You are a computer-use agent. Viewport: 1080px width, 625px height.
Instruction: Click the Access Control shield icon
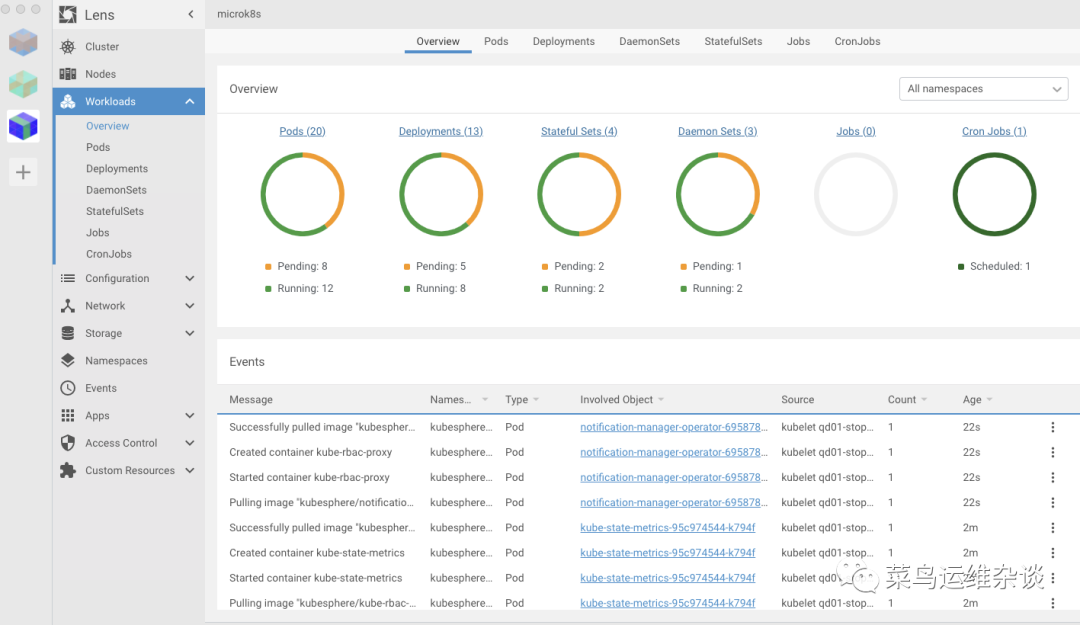tap(68, 443)
